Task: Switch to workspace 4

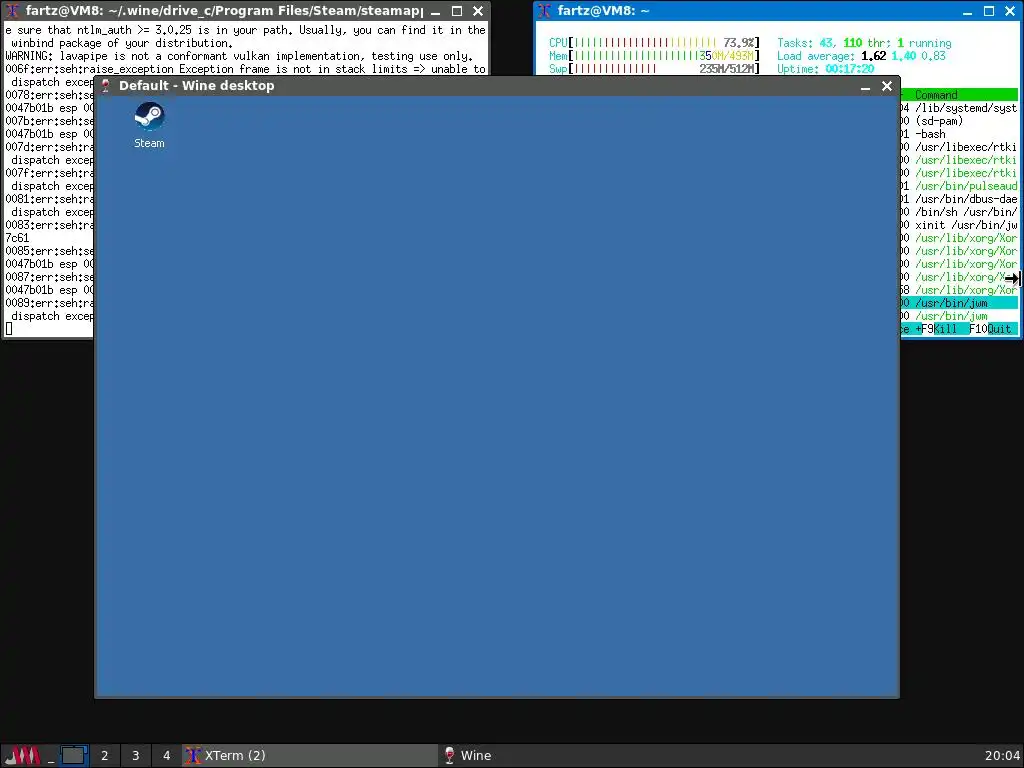Action: point(167,756)
